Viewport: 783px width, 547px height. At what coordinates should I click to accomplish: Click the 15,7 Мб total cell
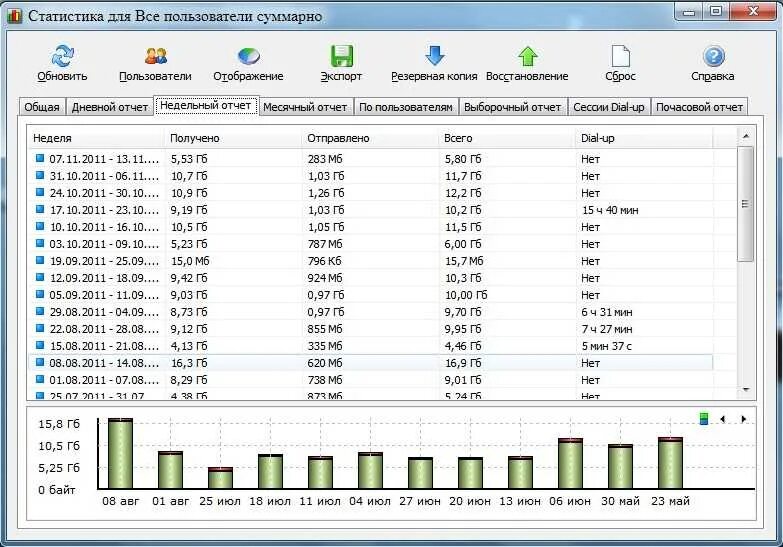coord(464,261)
